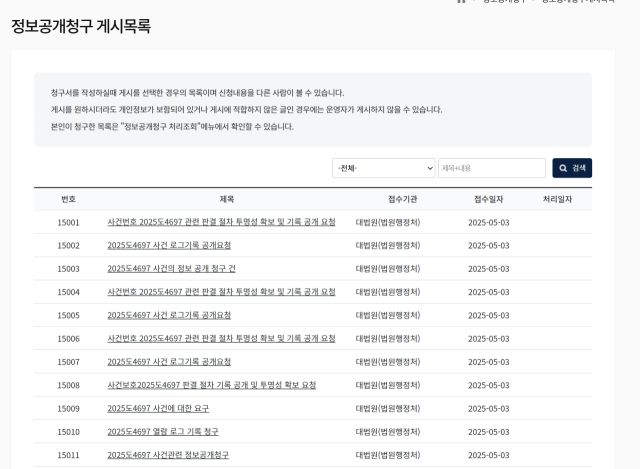
Task: Select number cell 15009
Action: point(68,409)
